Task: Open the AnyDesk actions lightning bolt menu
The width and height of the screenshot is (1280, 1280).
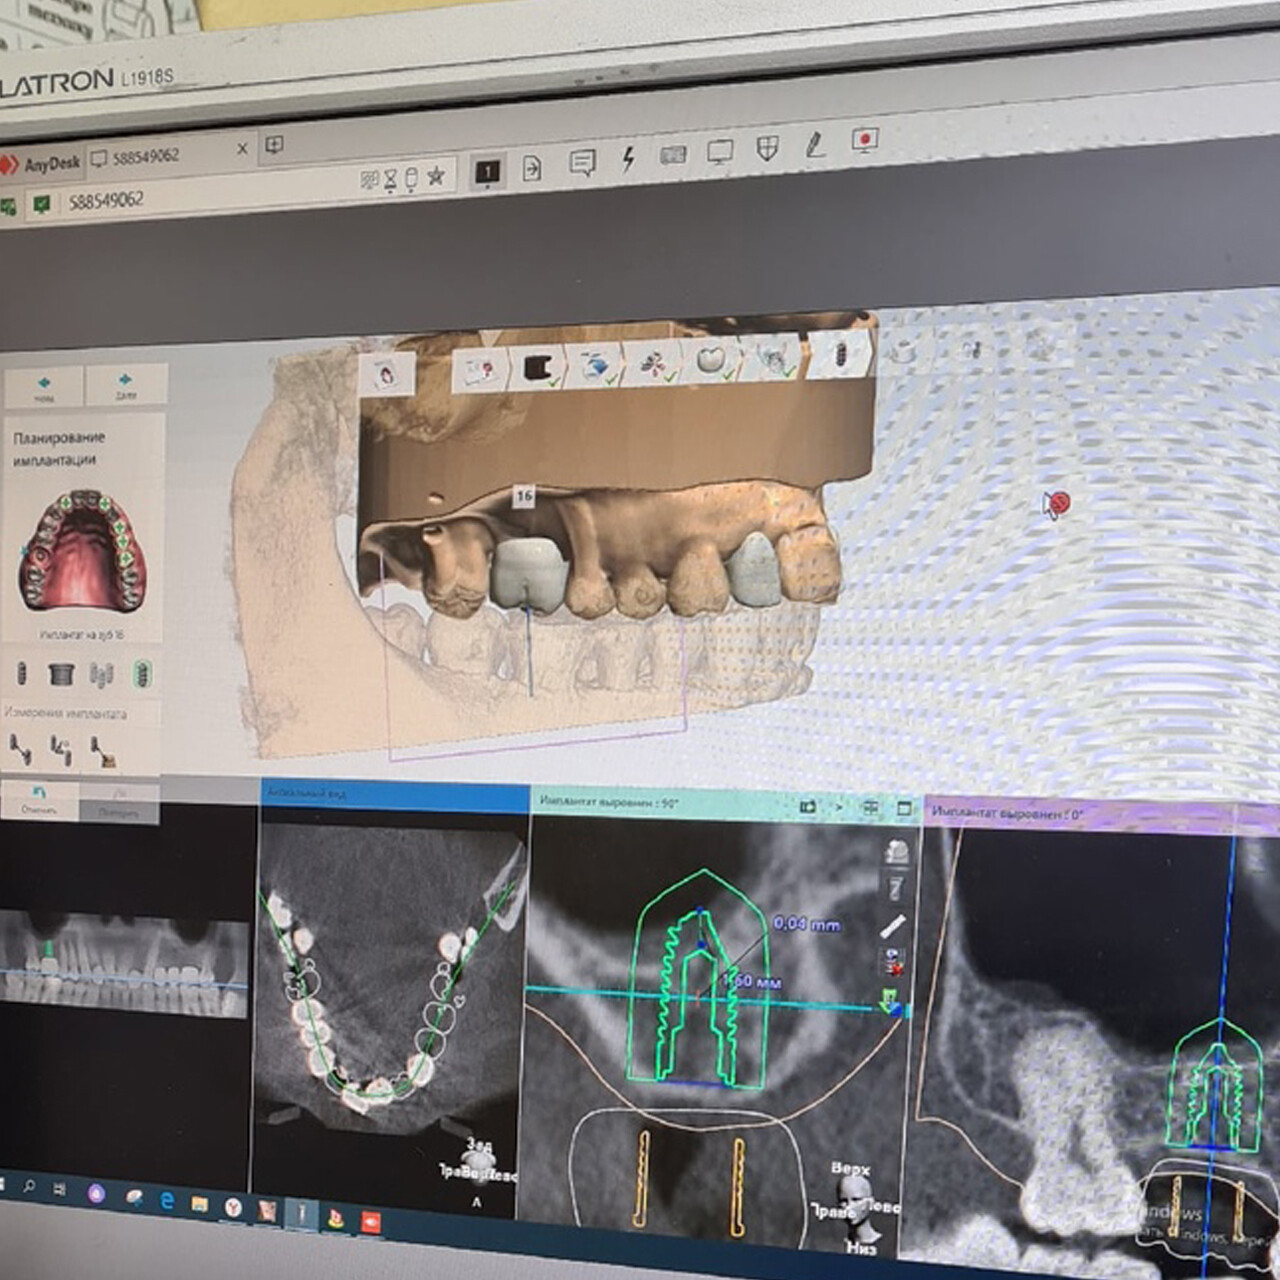Action: tap(628, 159)
